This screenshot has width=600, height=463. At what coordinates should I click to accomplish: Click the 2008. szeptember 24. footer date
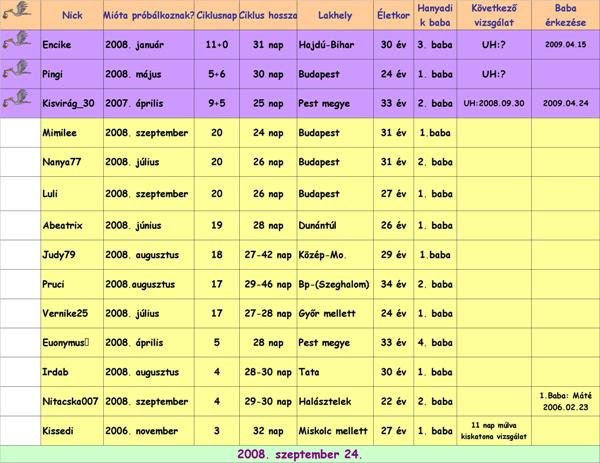coord(300,453)
